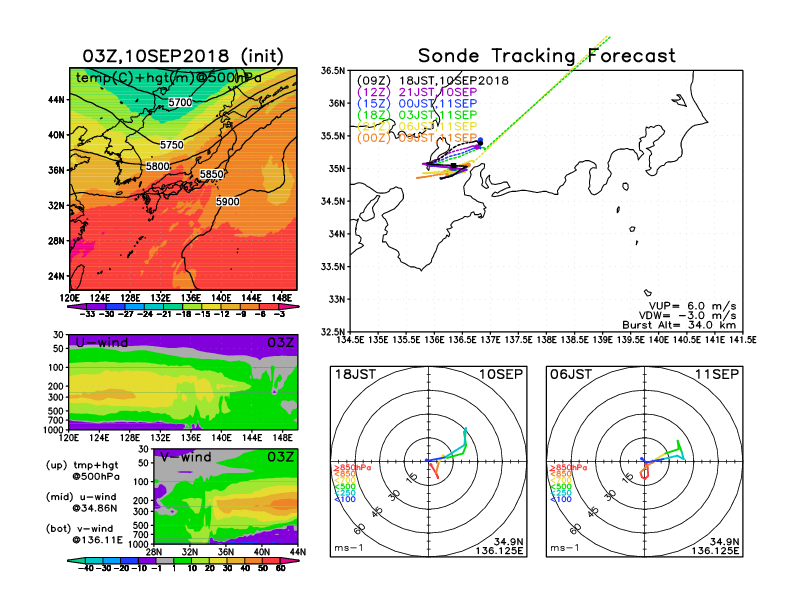This screenshot has width=792, height=612.
Task: Pick the purple swatch left of -33 in temperature colorbar
Action: (75, 307)
